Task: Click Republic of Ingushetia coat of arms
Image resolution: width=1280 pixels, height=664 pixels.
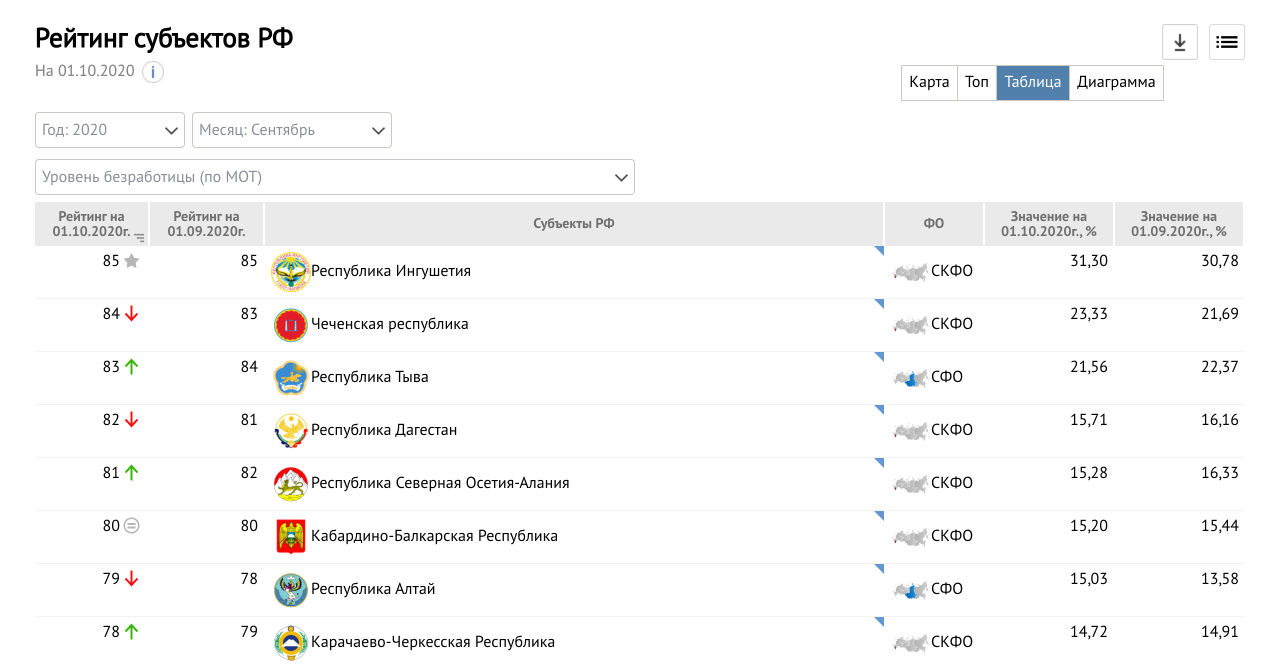Action: (x=291, y=272)
